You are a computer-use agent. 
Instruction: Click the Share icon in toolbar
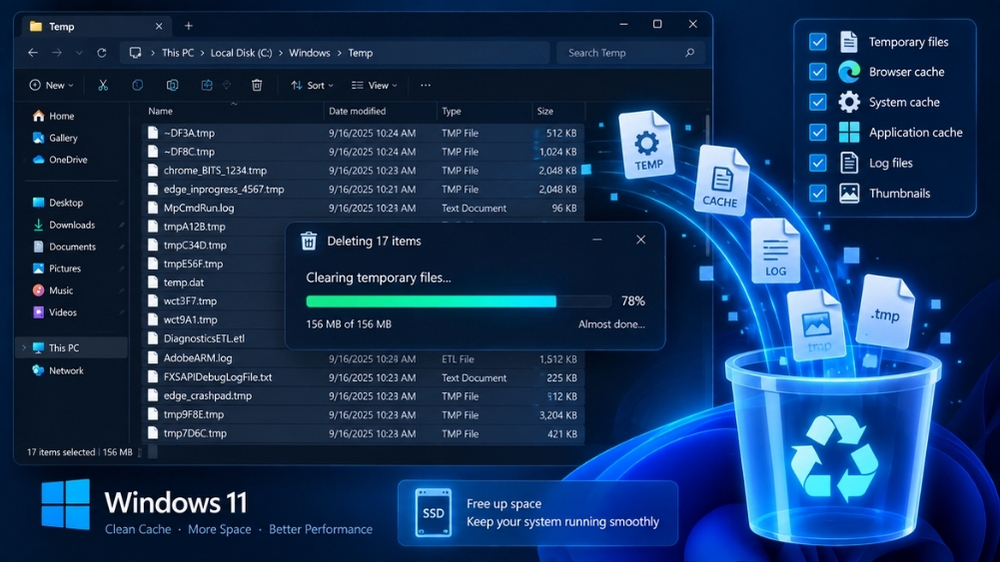pos(207,85)
